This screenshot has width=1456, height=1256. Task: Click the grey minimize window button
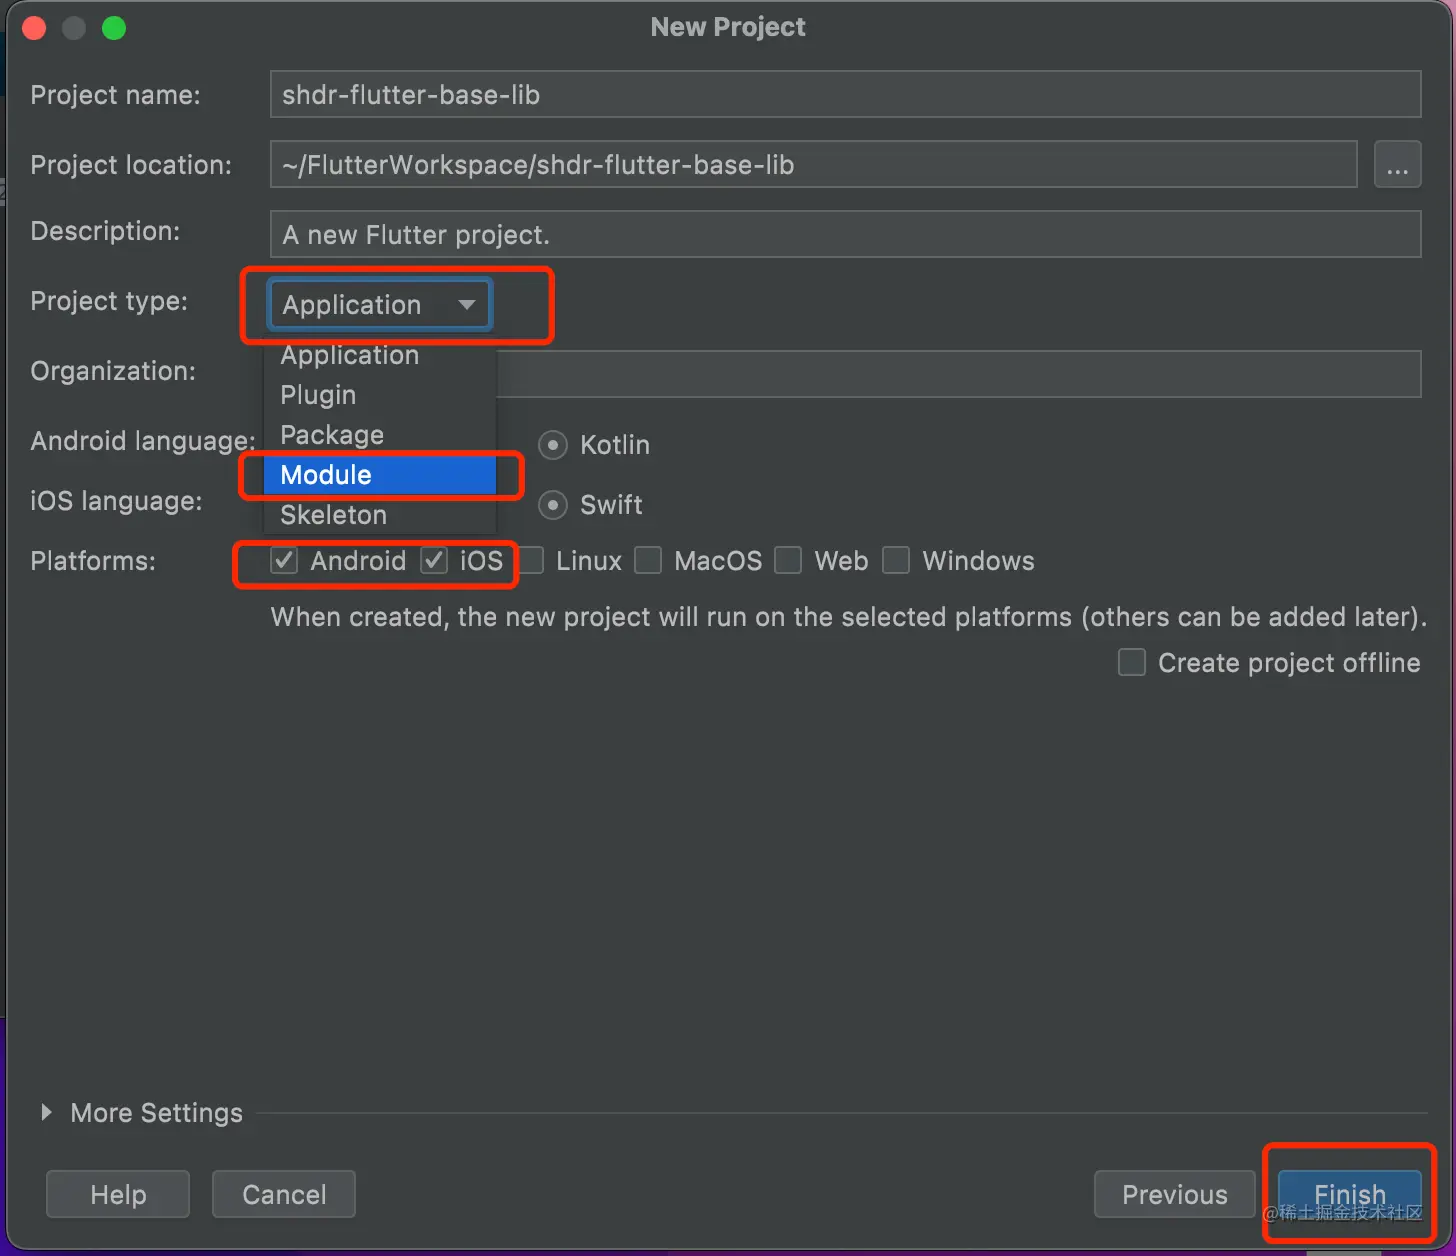[x=74, y=28]
